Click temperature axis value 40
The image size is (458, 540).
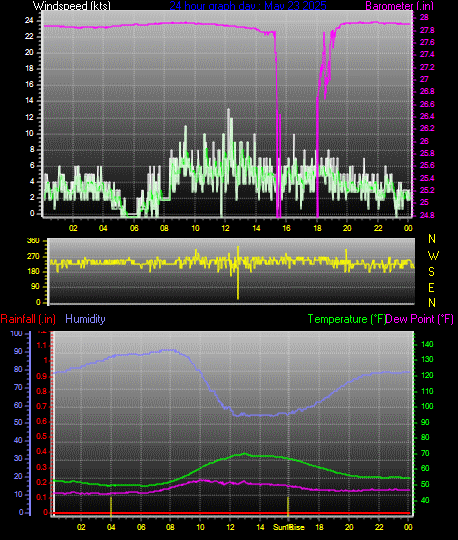click(425, 500)
